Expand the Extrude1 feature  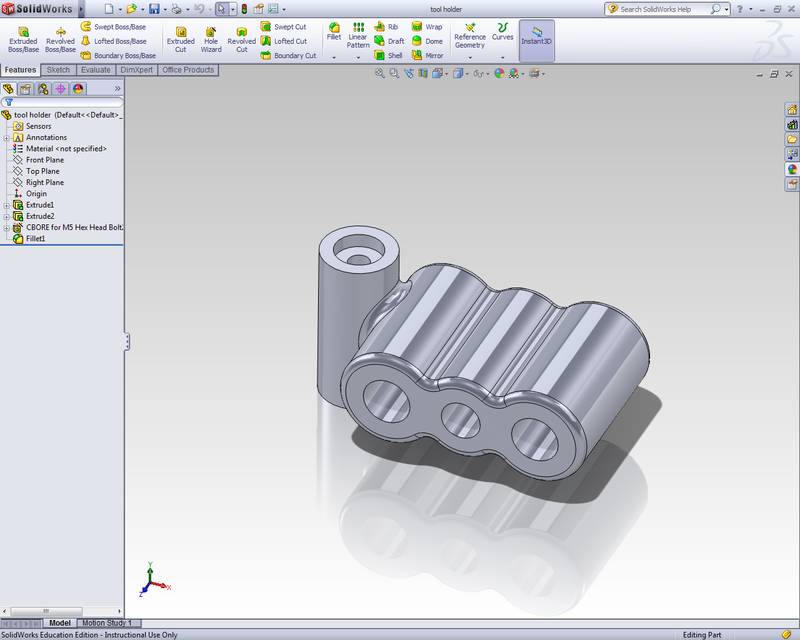pos(7,204)
